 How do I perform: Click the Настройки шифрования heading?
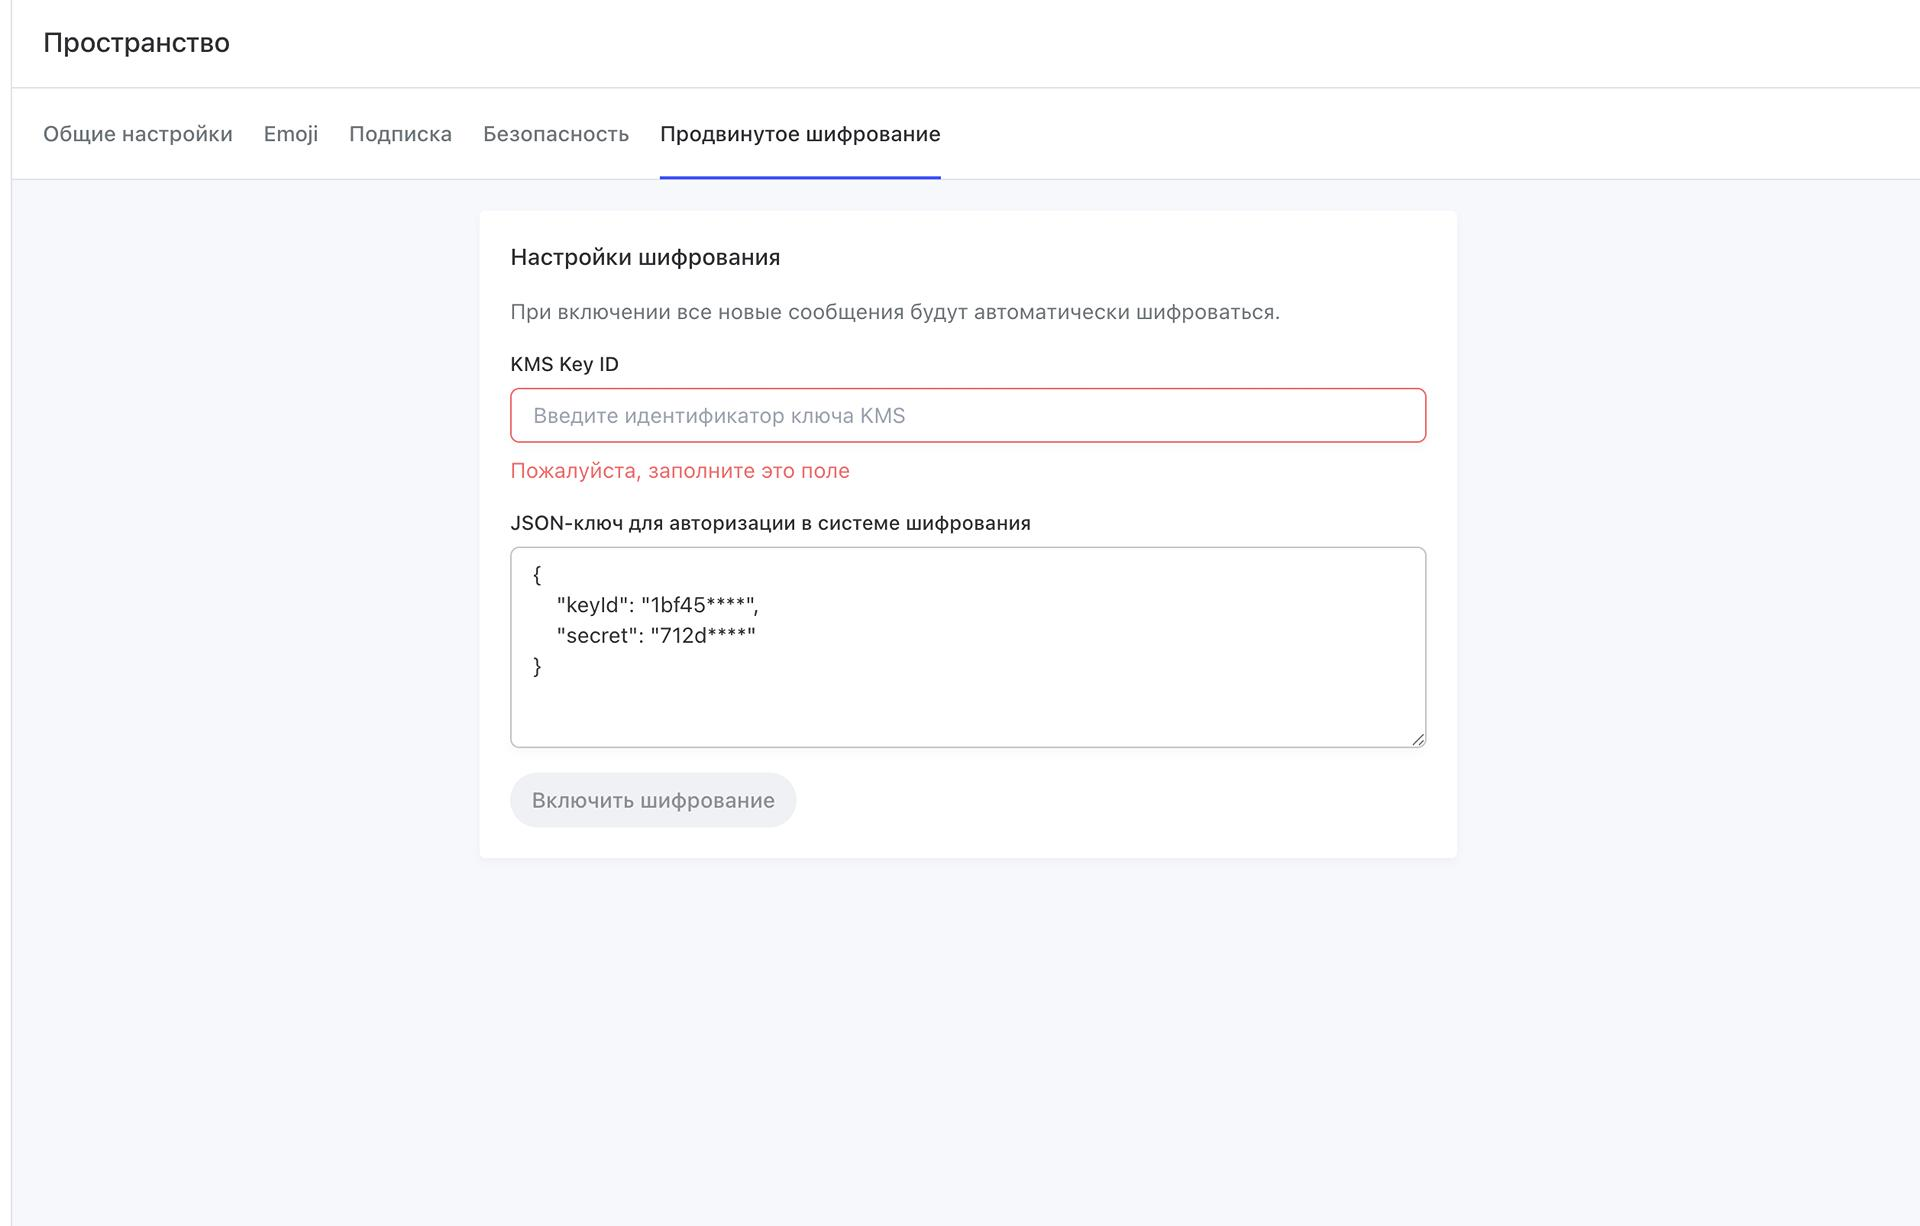coord(645,257)
